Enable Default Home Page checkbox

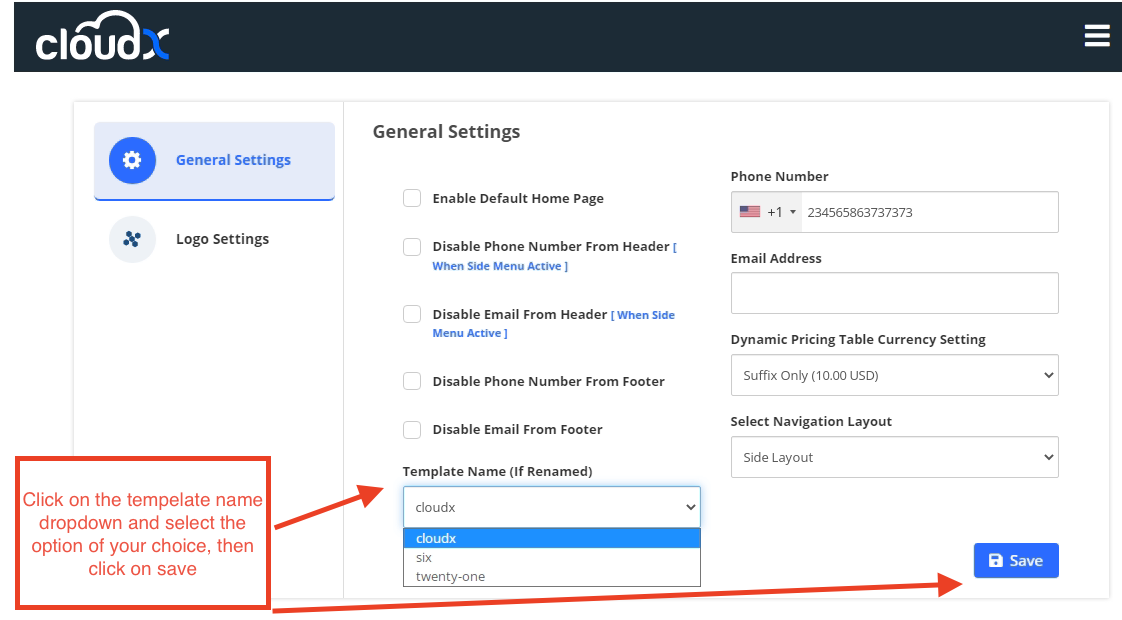(412, 198)
